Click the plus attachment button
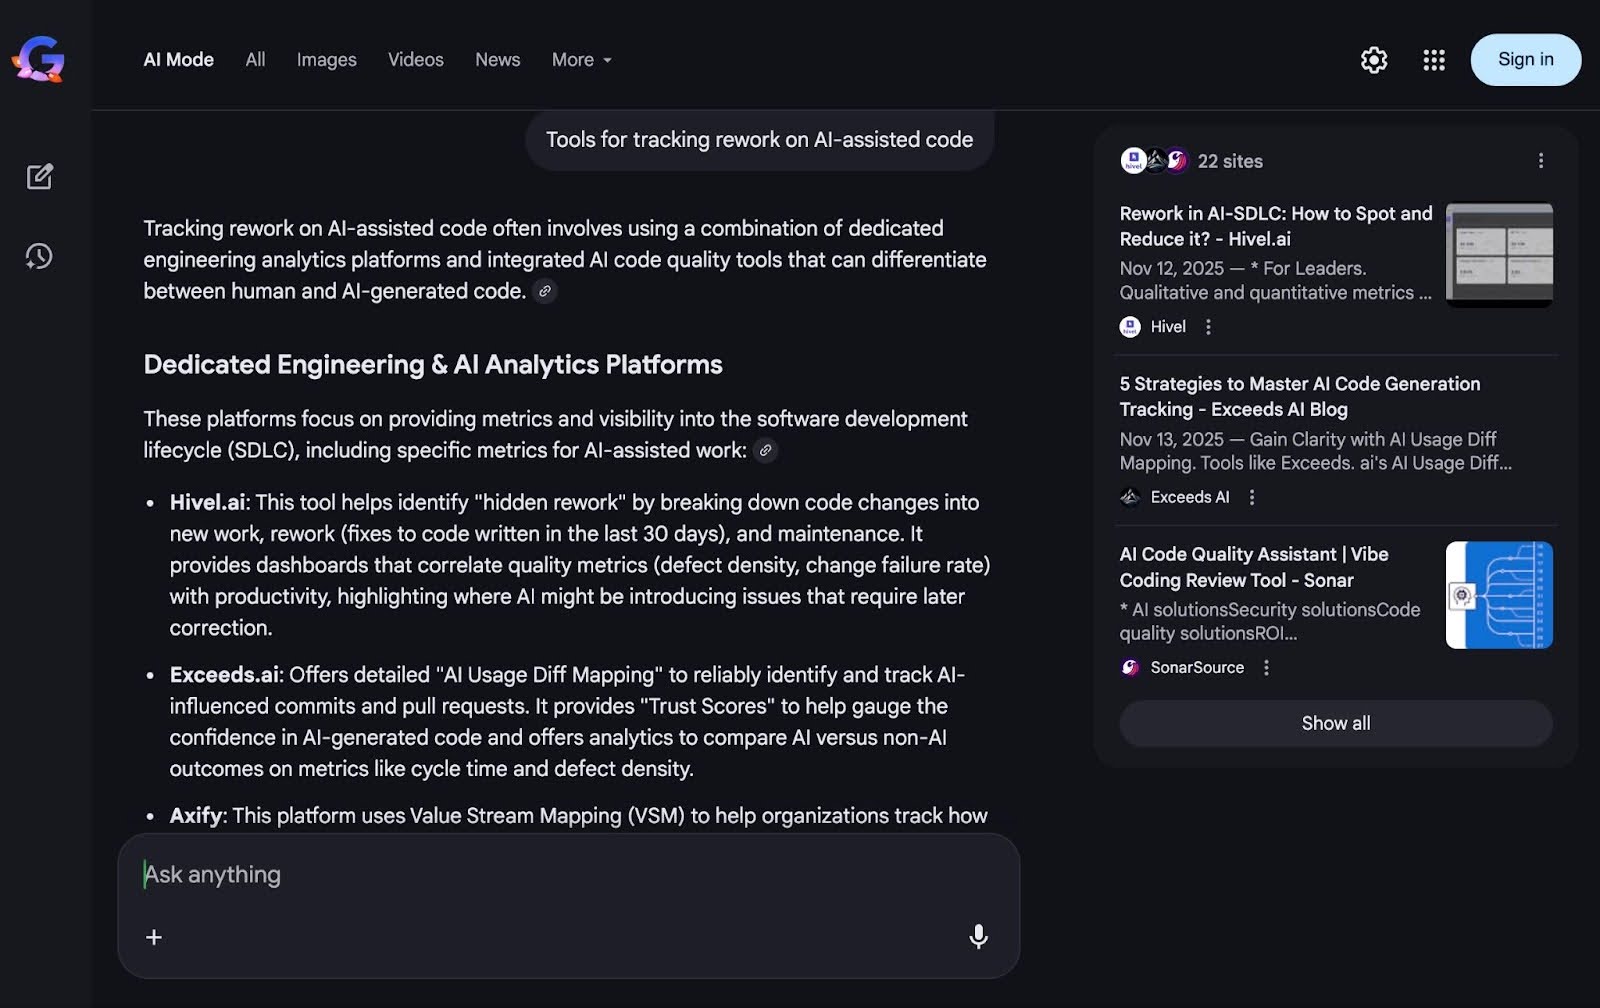 click(x=154, y=937)
